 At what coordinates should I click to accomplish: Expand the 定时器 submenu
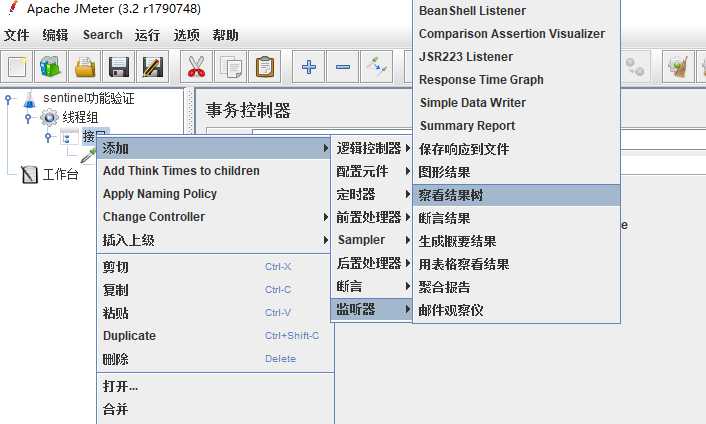(x=372, y=194)
